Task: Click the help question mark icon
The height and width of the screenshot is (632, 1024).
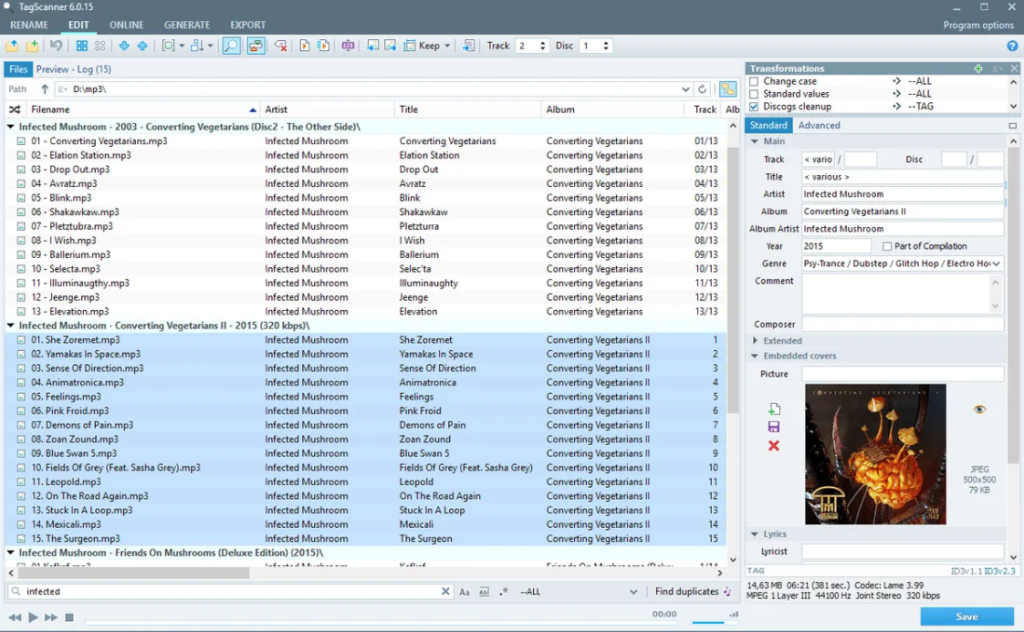Action: 1012,46
